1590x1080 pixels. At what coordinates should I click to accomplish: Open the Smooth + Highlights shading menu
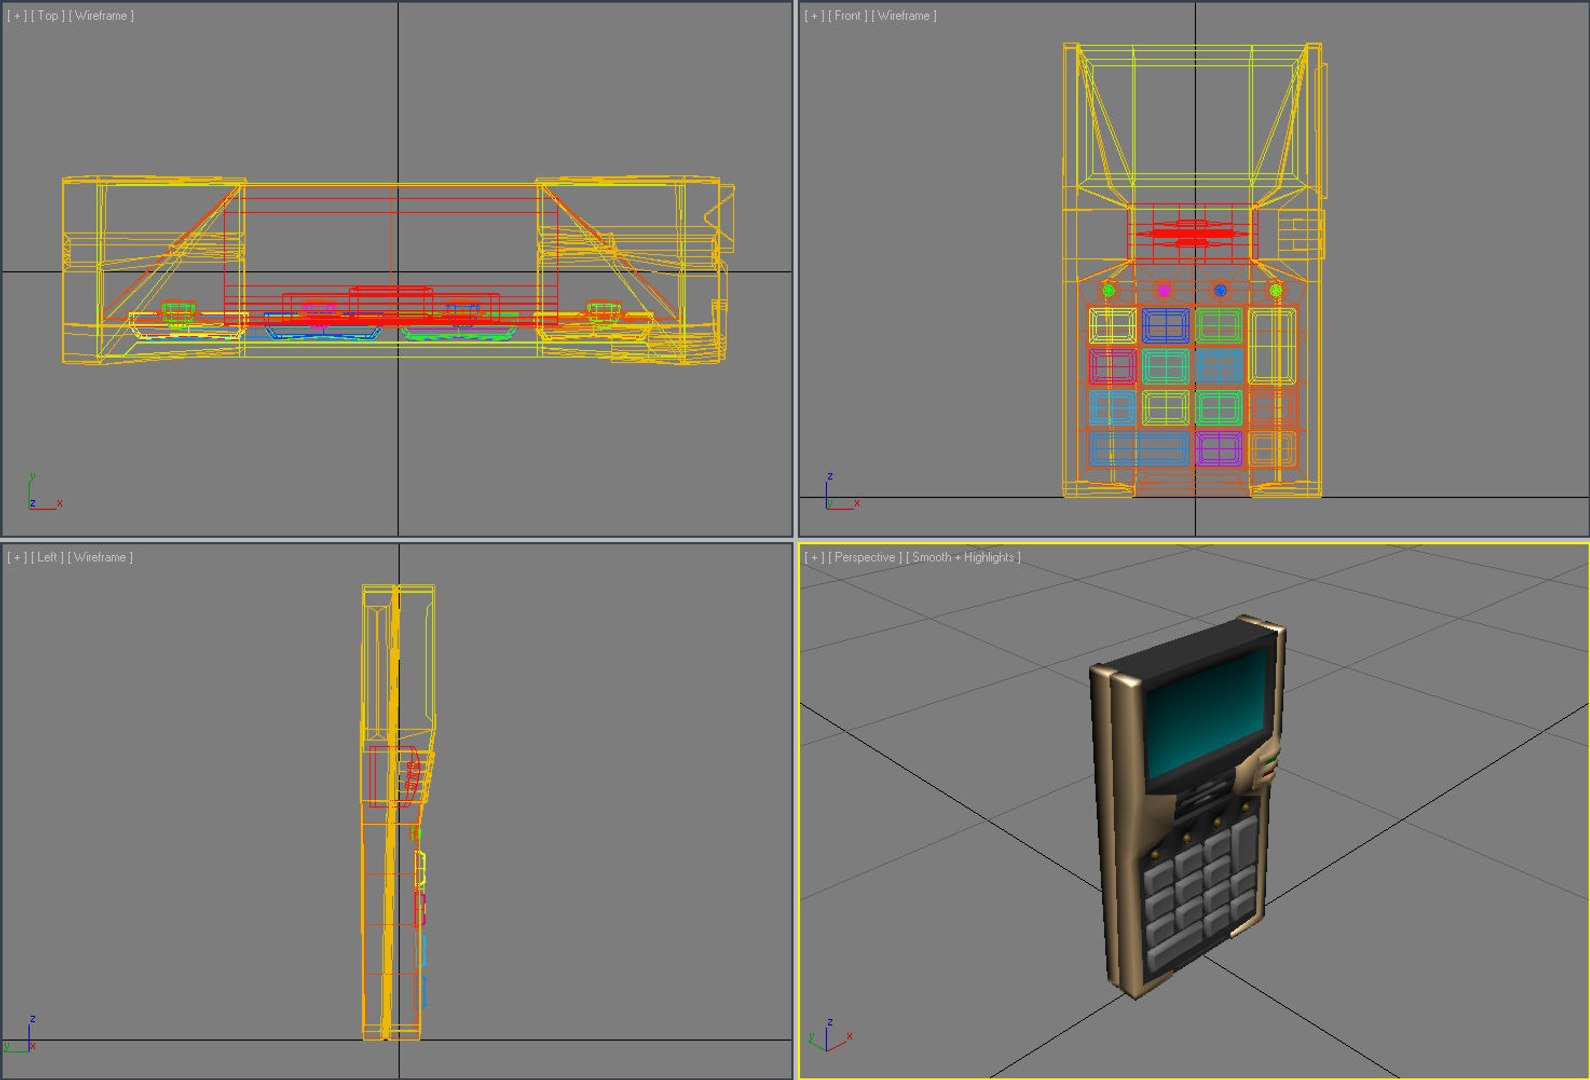(963, 557)
